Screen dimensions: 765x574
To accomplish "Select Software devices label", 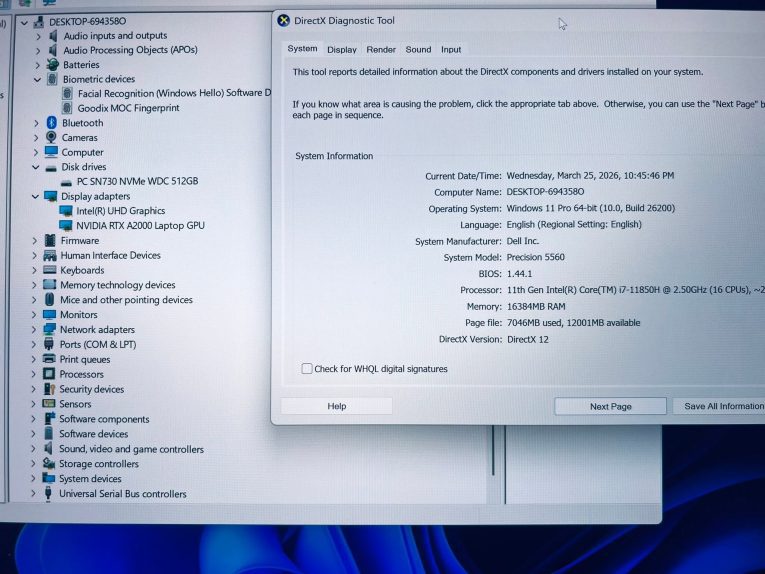I will click(93, 434).
